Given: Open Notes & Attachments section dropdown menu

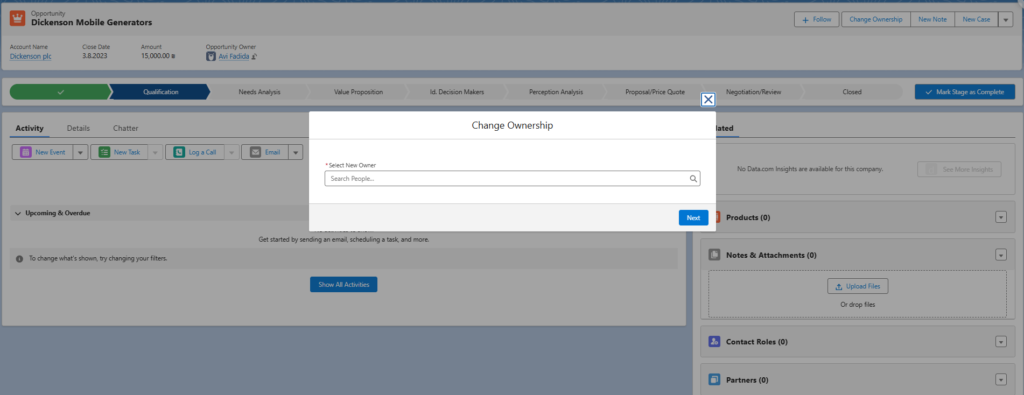Looking at the screenshot, I should 1001,255.
